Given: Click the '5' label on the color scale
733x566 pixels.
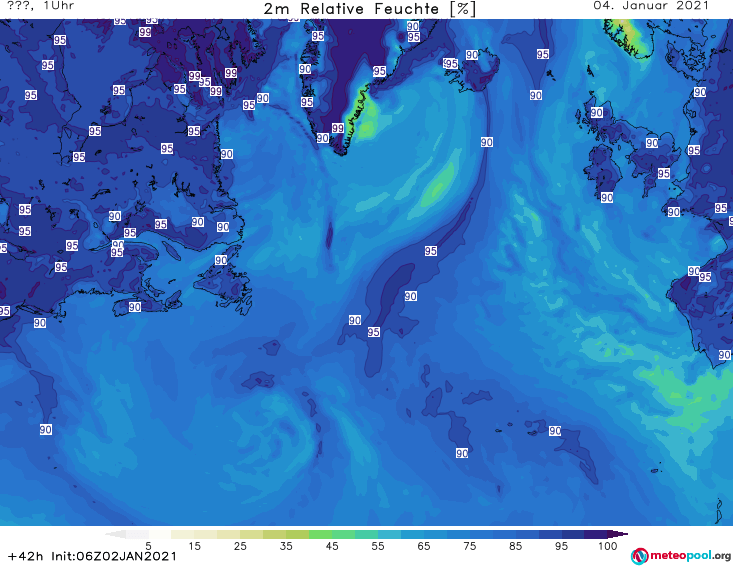Looking at the screenshot, I should point(149,546).
